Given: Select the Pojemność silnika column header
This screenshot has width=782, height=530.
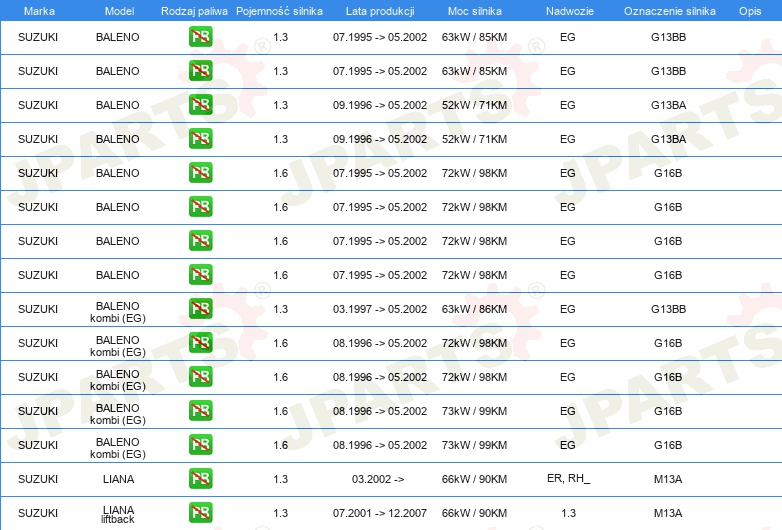Looking at the screenshot, I should pos(279,11).
